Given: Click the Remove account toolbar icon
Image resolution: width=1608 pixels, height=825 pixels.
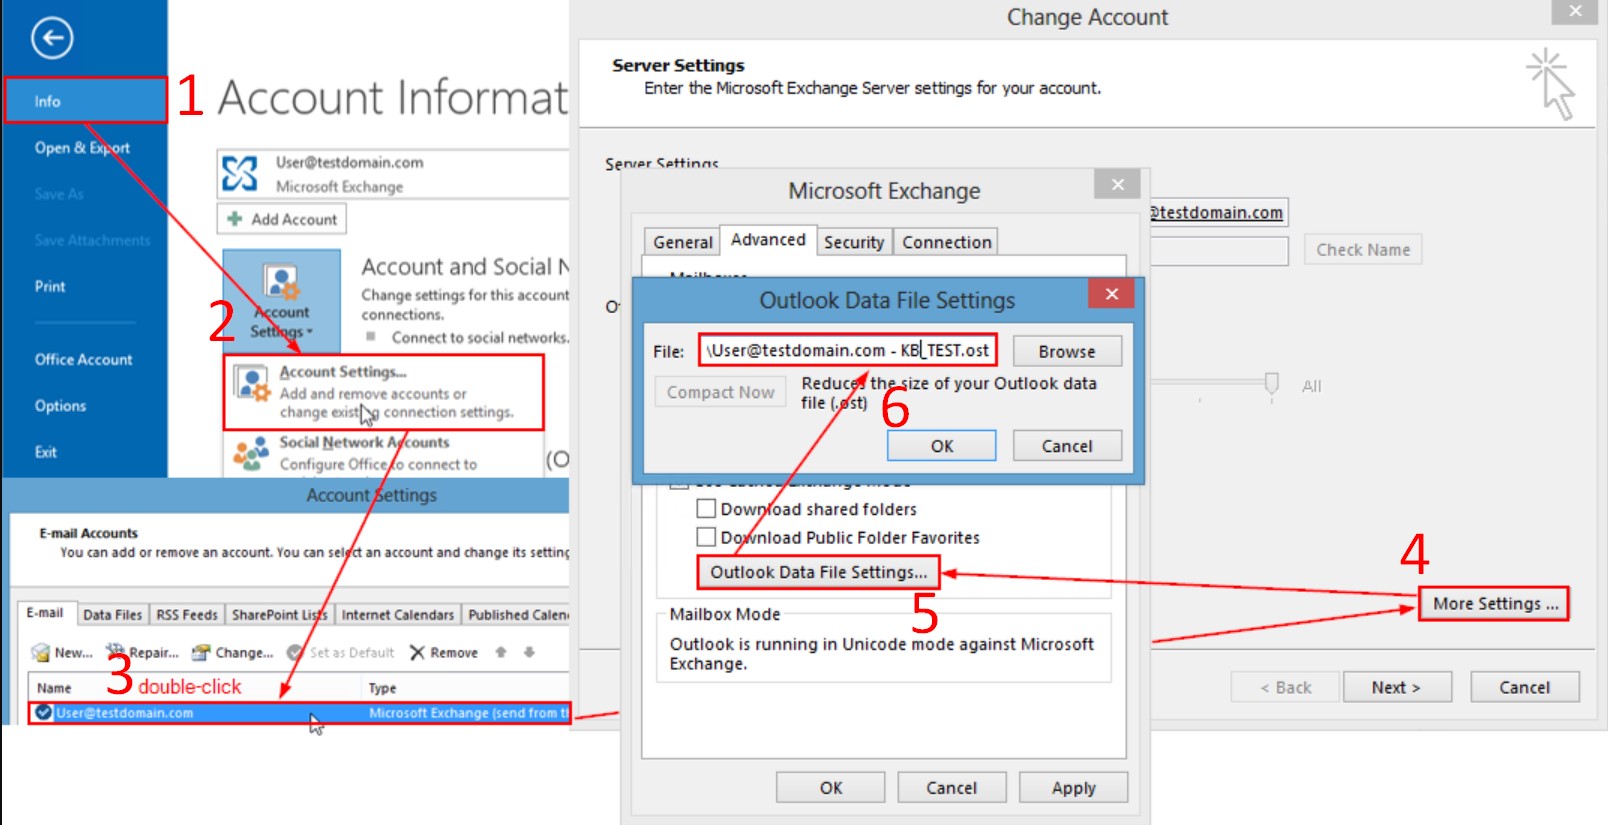Looking at the screenshot, I should pyautogui.click(x=418, y=653).
